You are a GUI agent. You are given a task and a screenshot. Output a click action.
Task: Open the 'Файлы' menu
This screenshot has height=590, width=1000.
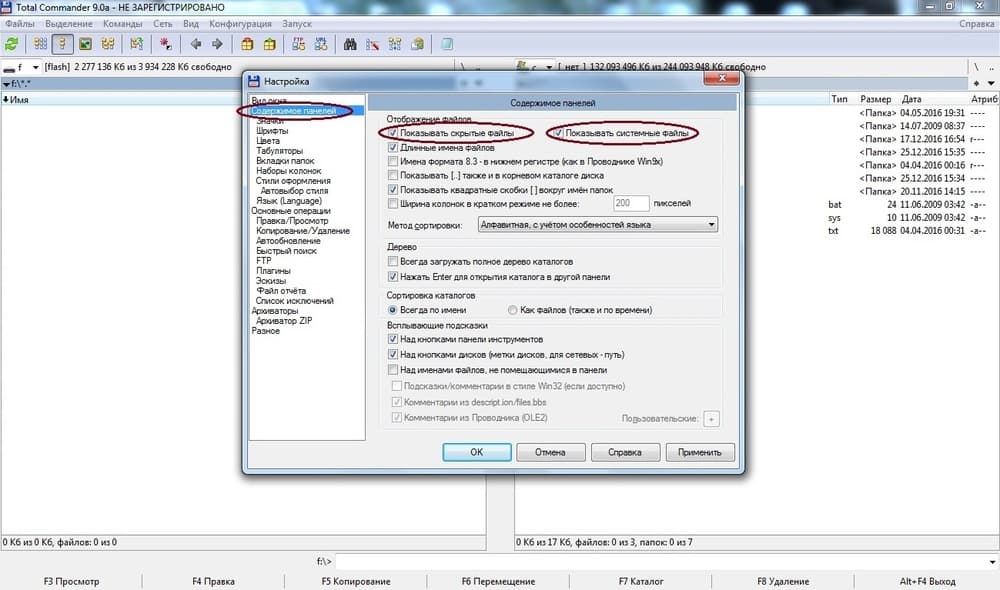click(20, 24)
